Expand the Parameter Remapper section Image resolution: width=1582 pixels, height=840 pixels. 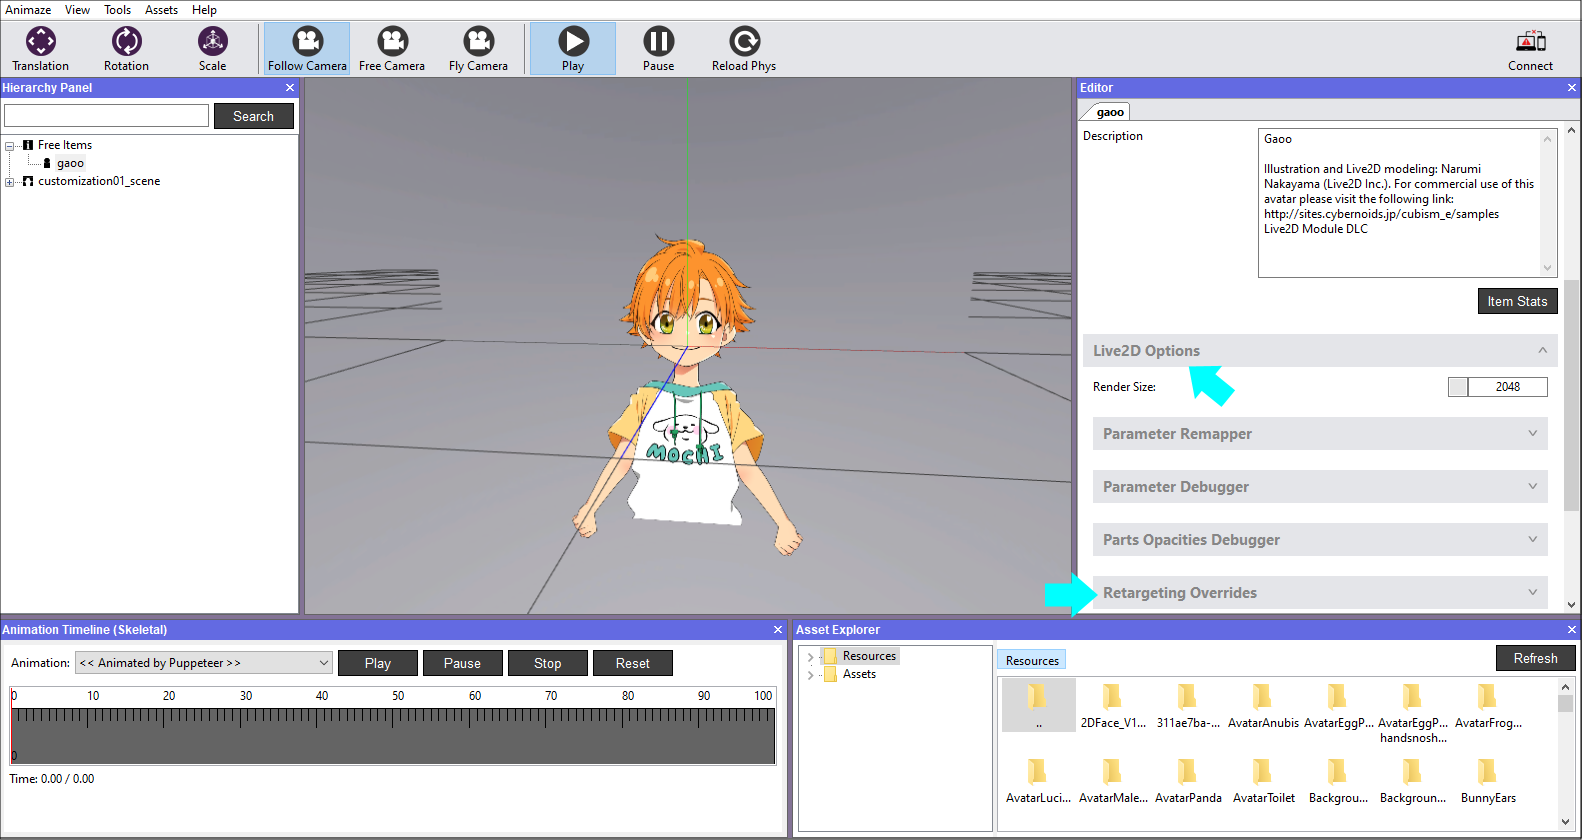pos(1320,434)
